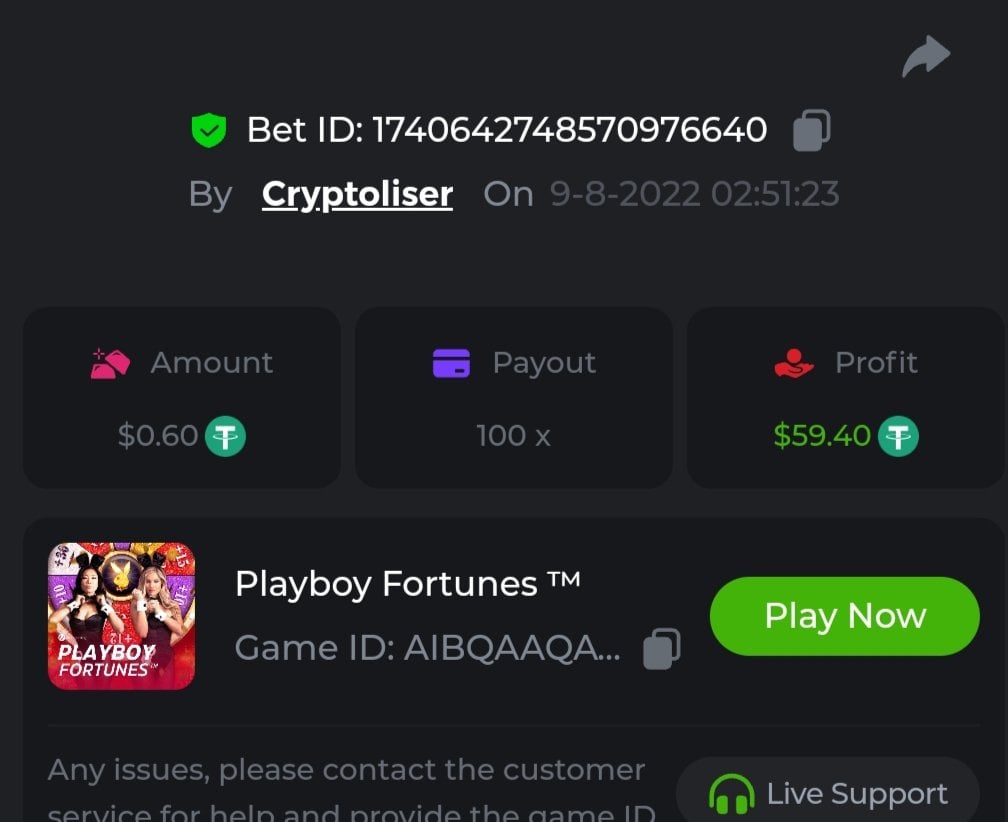Open Cryptoliser's profile link
The width and height of the screenshot is (1008, 822).
[x=357, y=194]
